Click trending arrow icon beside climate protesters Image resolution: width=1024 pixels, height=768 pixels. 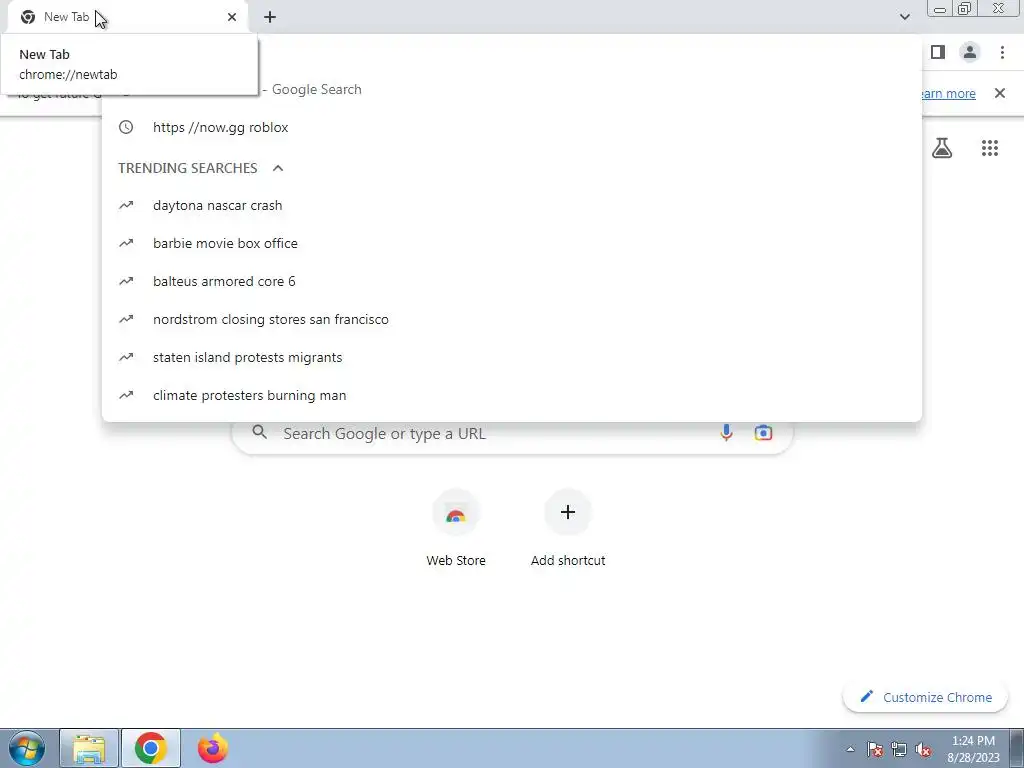coord(126,395)
